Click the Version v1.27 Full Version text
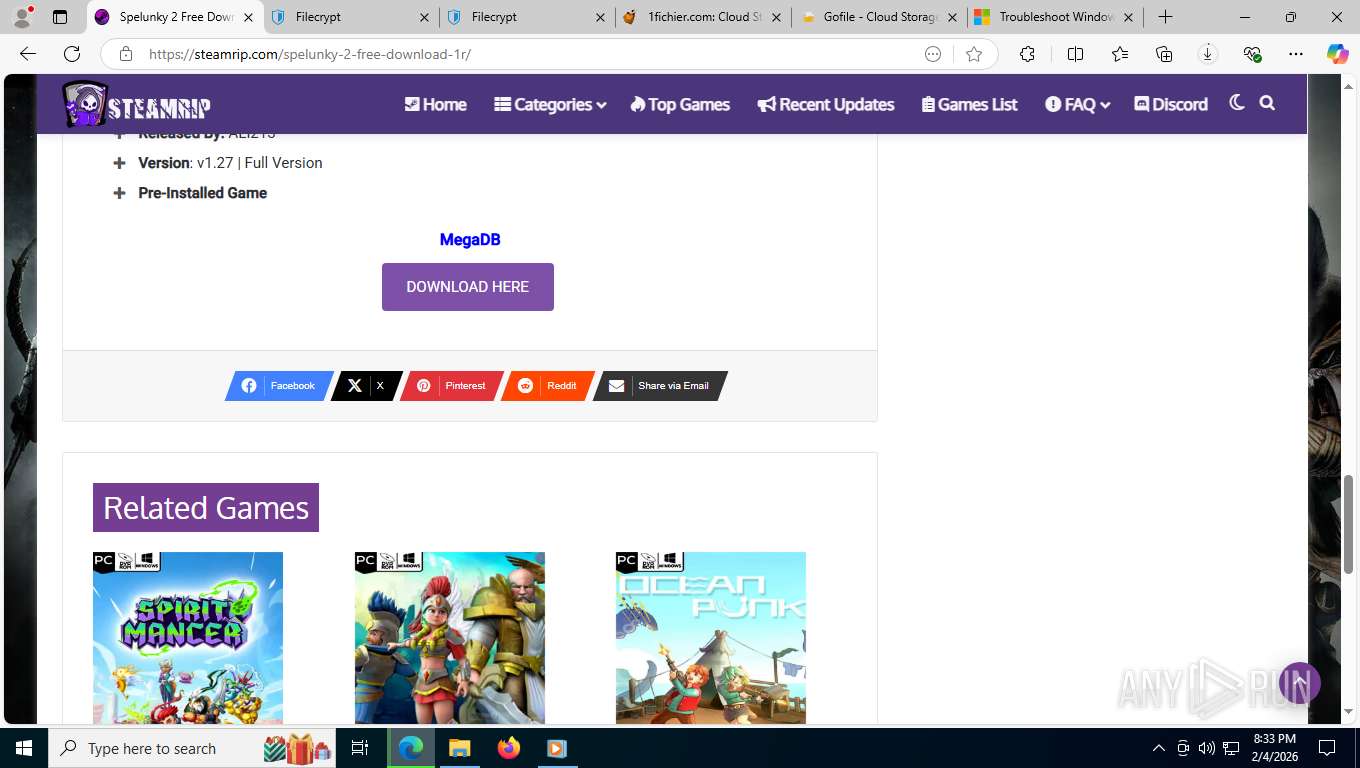 pyautogui.click(x=230, y=163)
